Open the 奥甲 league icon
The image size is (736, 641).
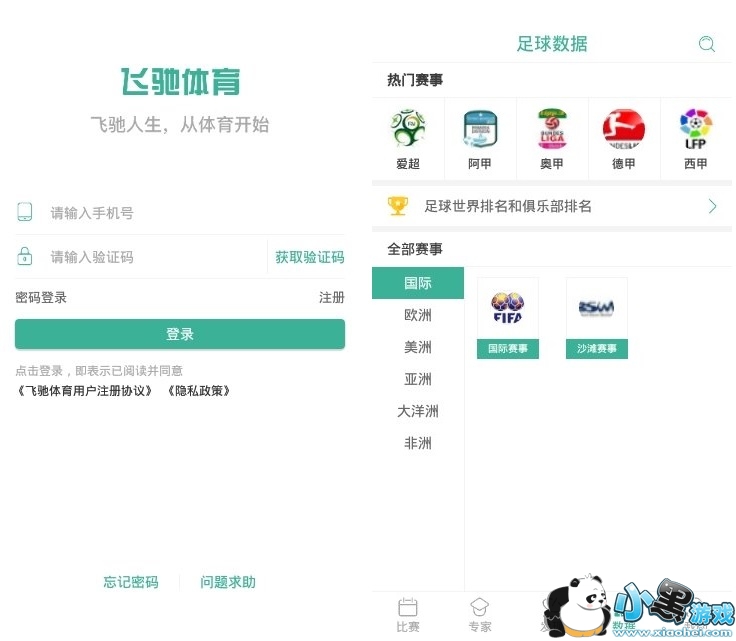point(552,129)
